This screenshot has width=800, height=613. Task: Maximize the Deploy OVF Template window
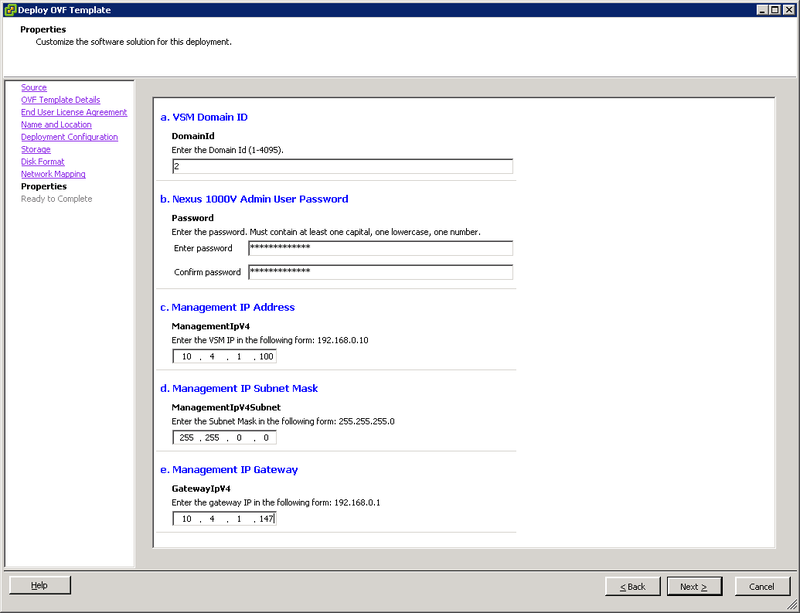point(775,10)
